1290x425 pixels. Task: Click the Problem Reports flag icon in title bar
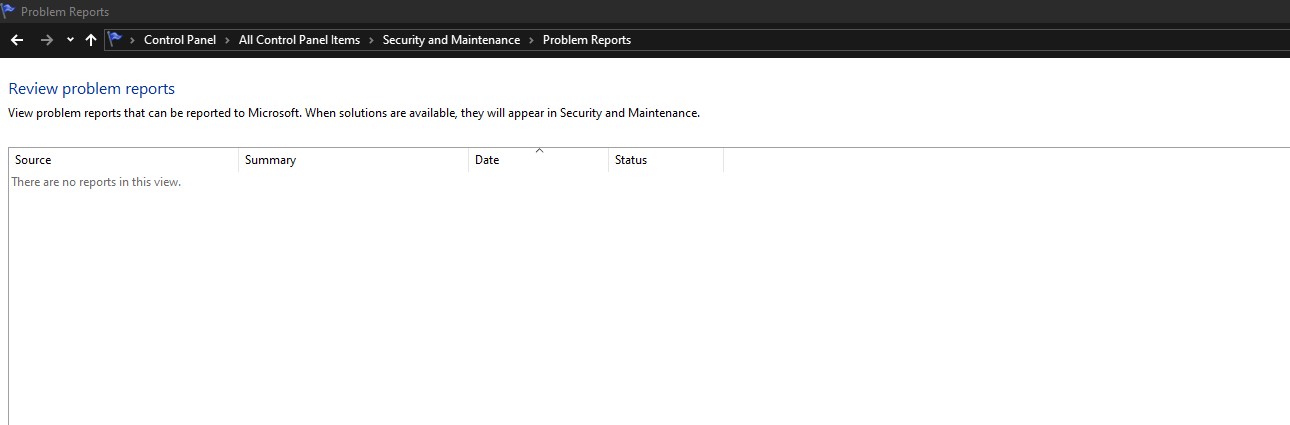[9, 11]
